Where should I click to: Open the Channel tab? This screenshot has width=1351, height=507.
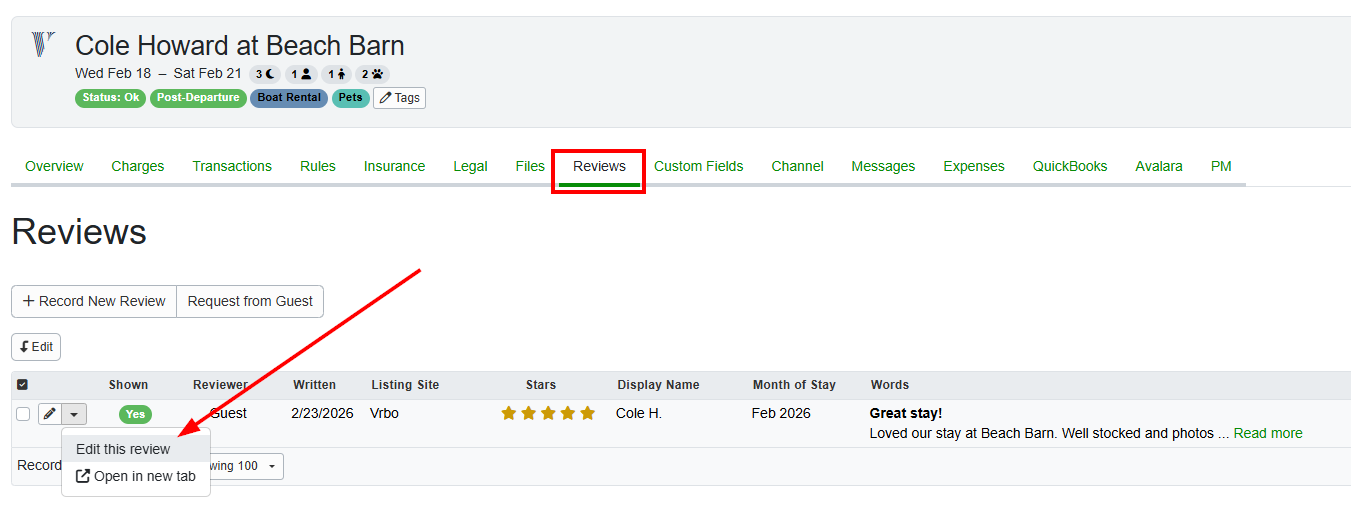click(x=797, y=166)
